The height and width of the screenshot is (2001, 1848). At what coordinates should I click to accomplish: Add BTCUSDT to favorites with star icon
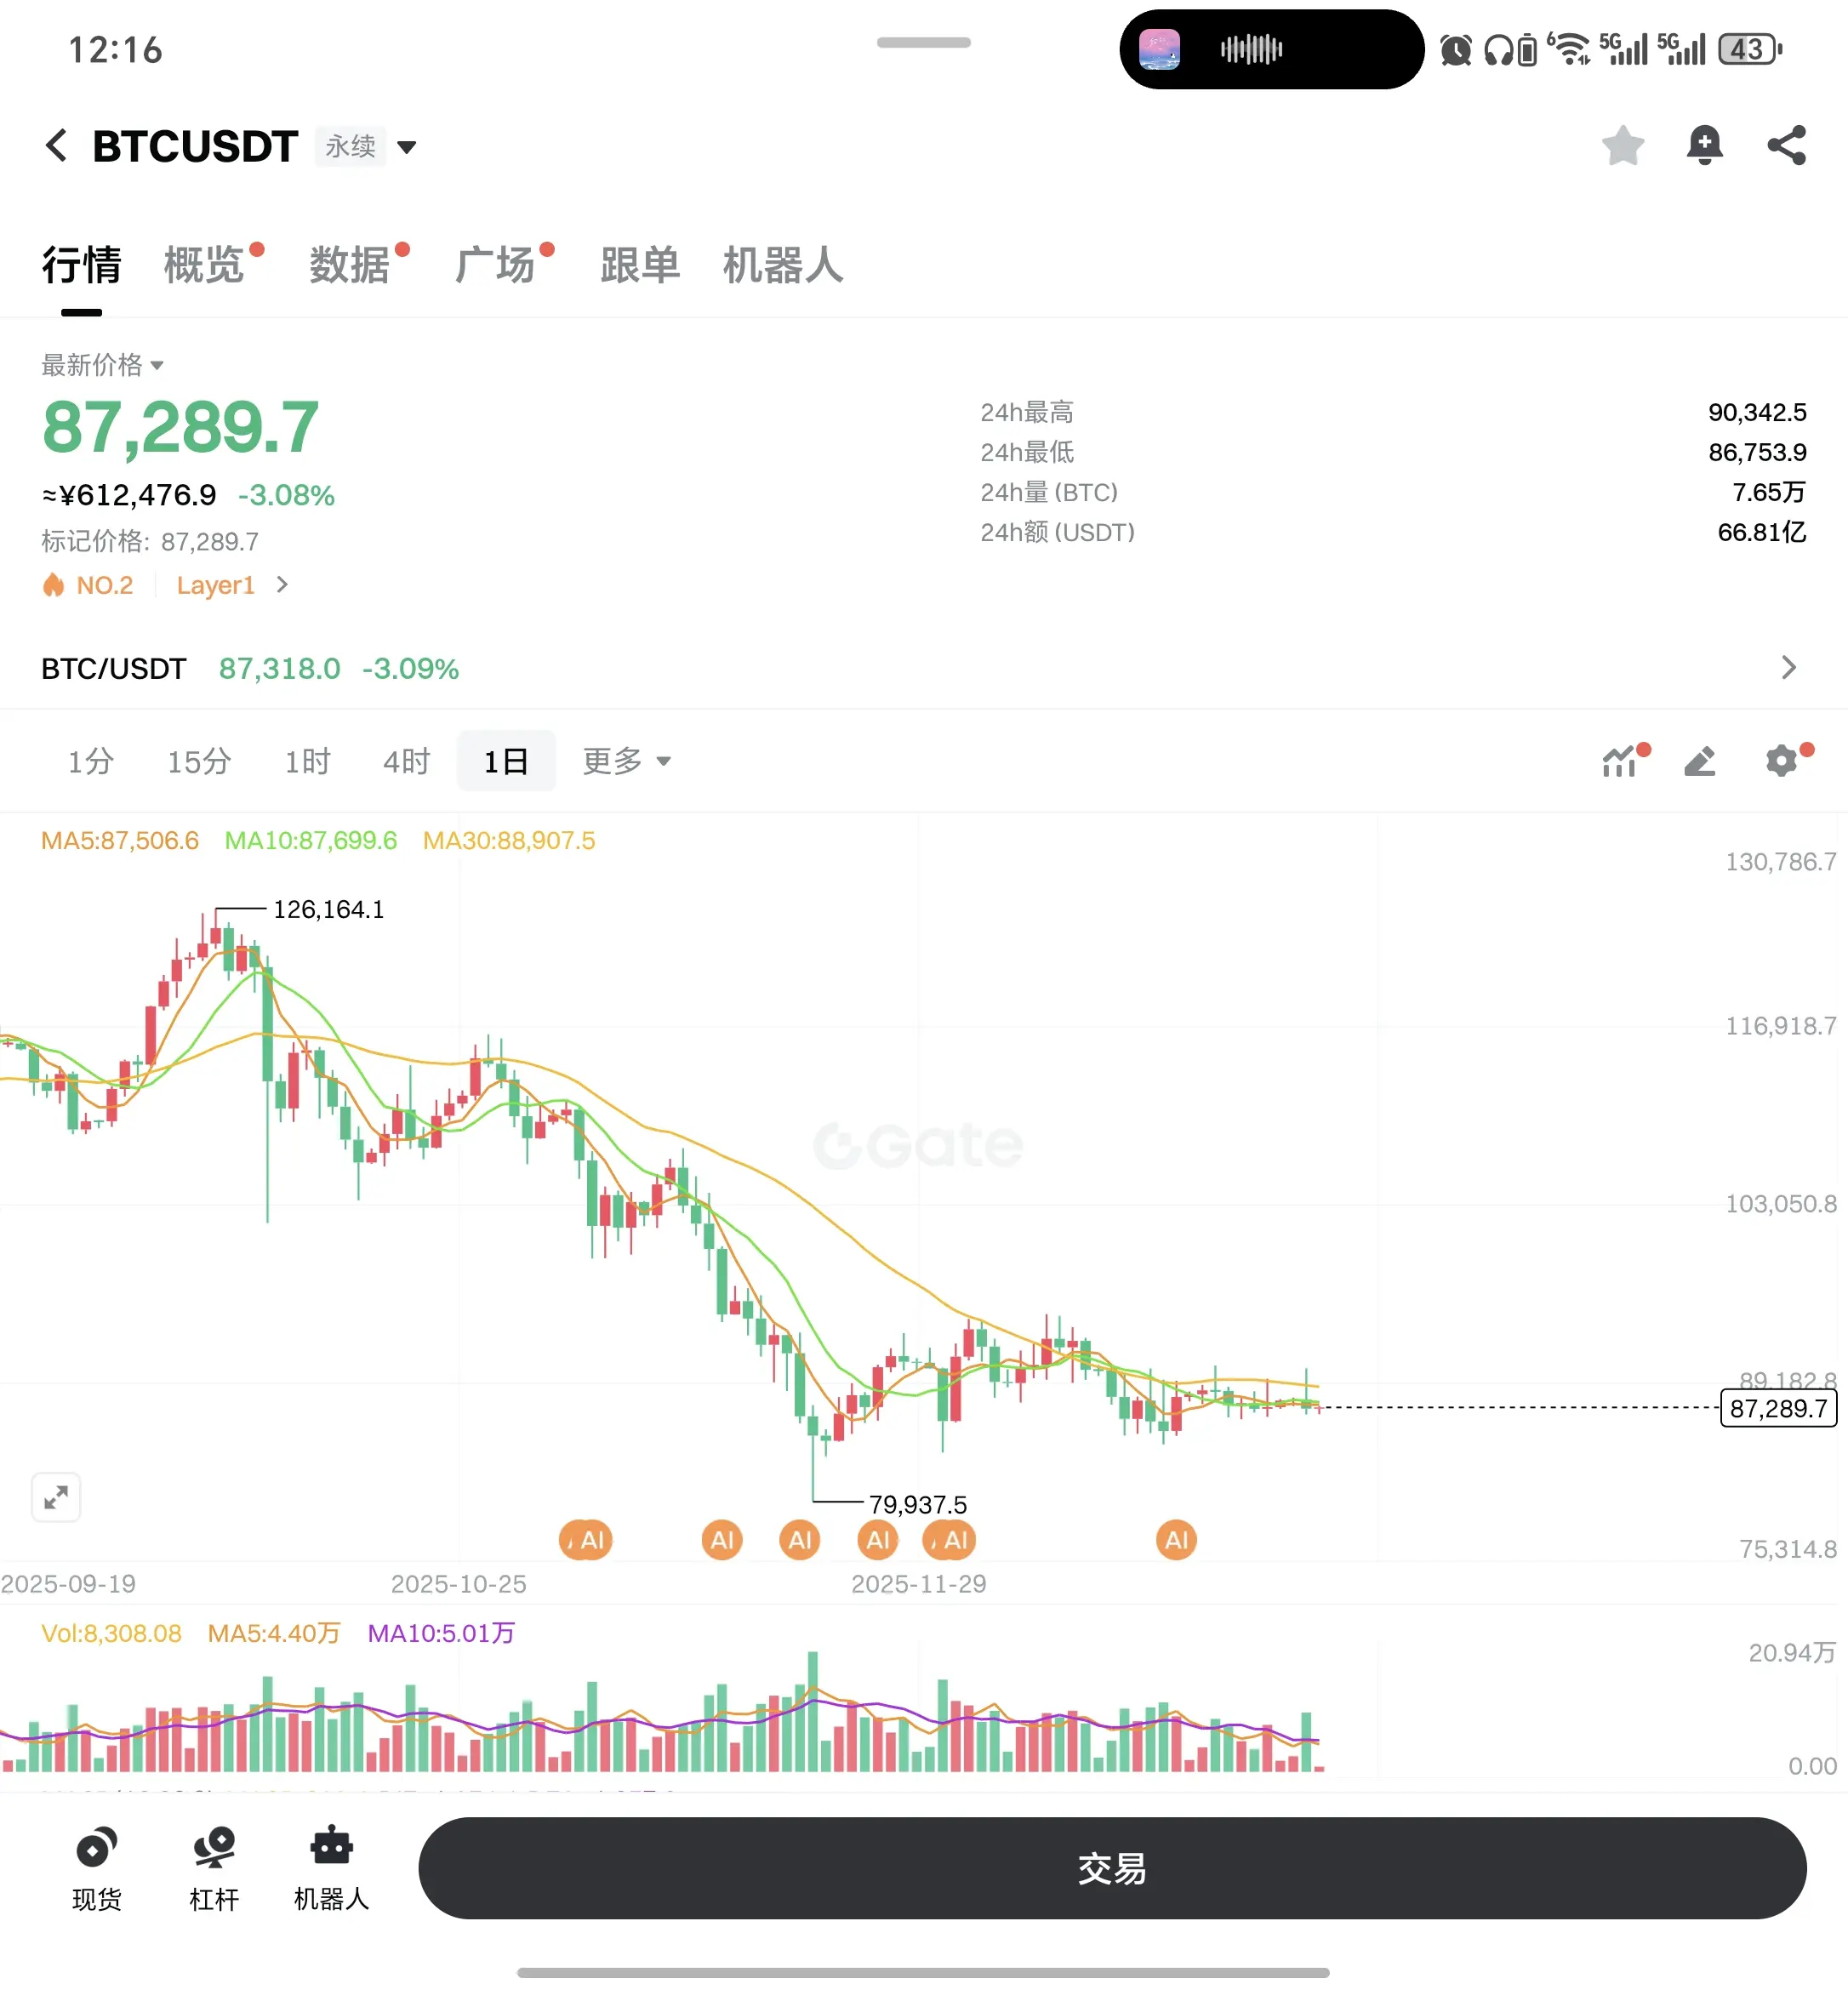tap(1622, 146)
